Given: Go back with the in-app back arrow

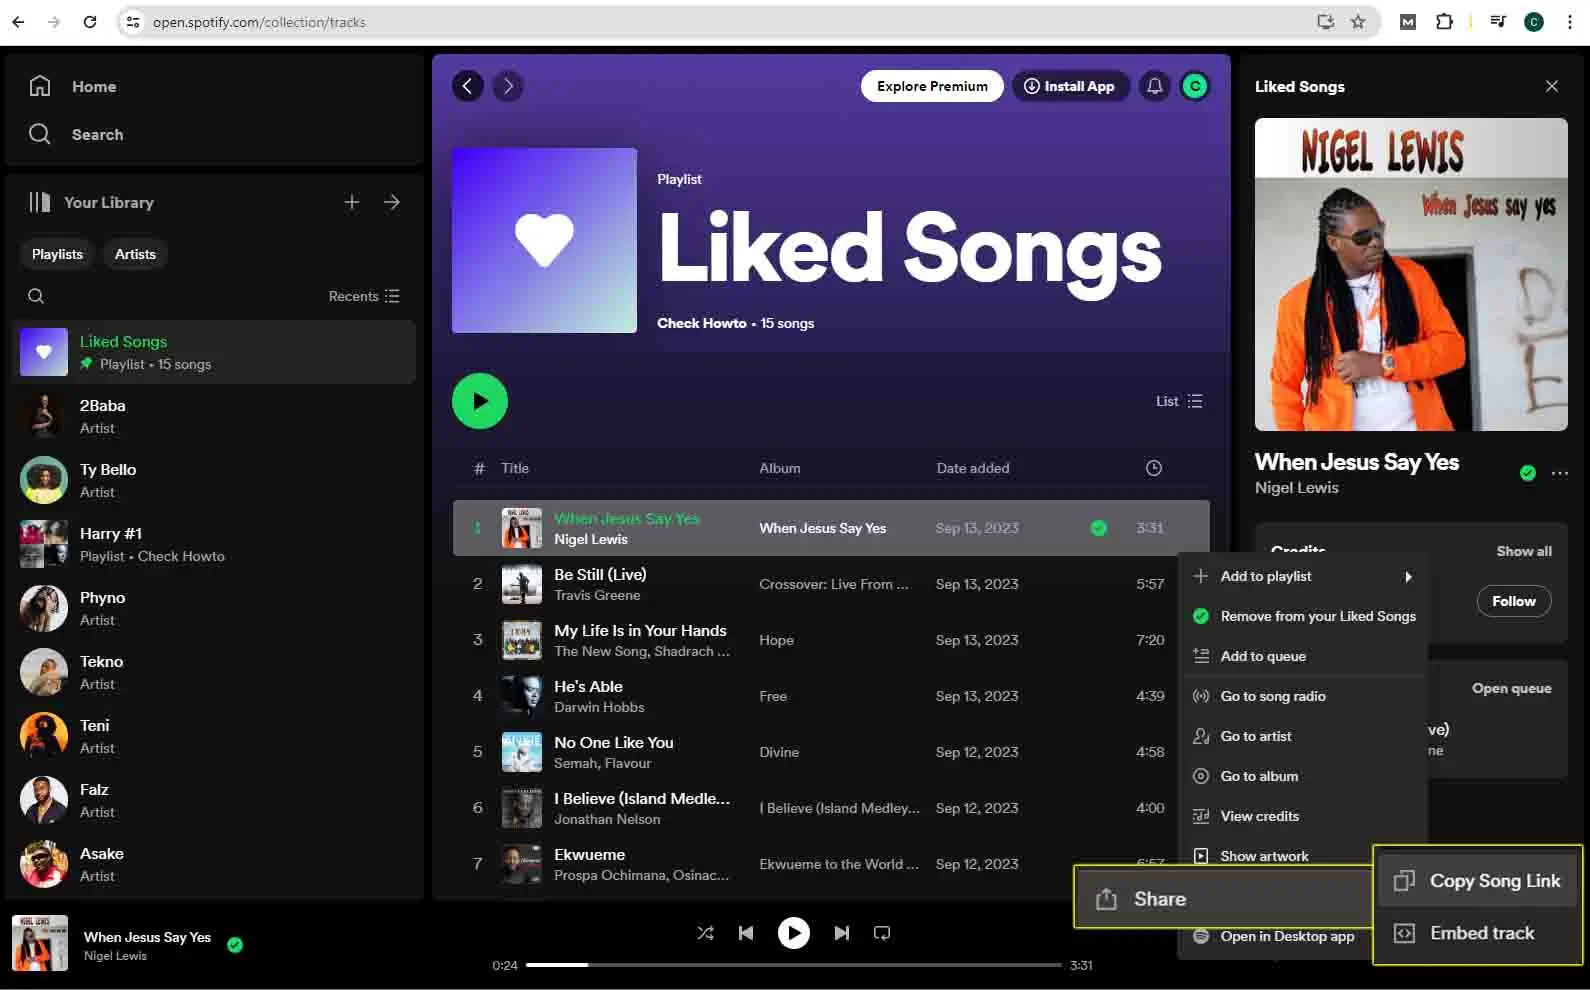Looking at the screenshot, I should tap(467, 86).
